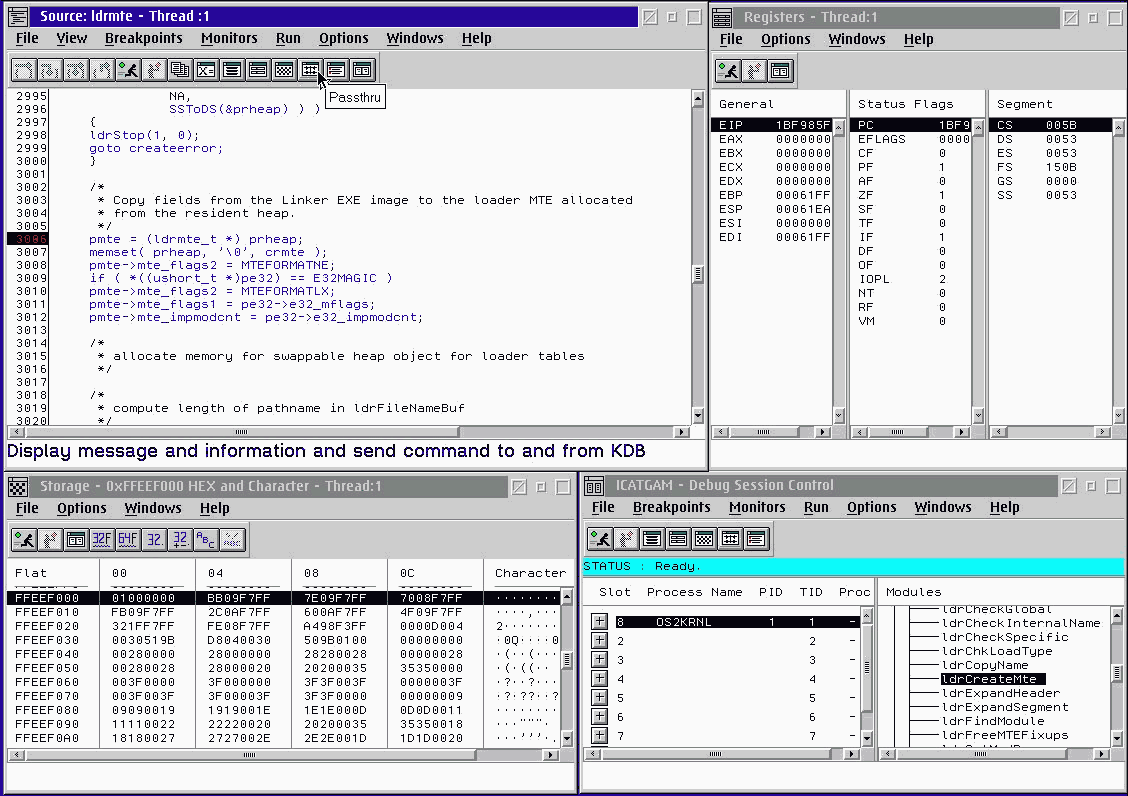Click the 64F format icon in Storage toolbar
The height and width of the screenshot is (796, 1128).
pos(127,540)
